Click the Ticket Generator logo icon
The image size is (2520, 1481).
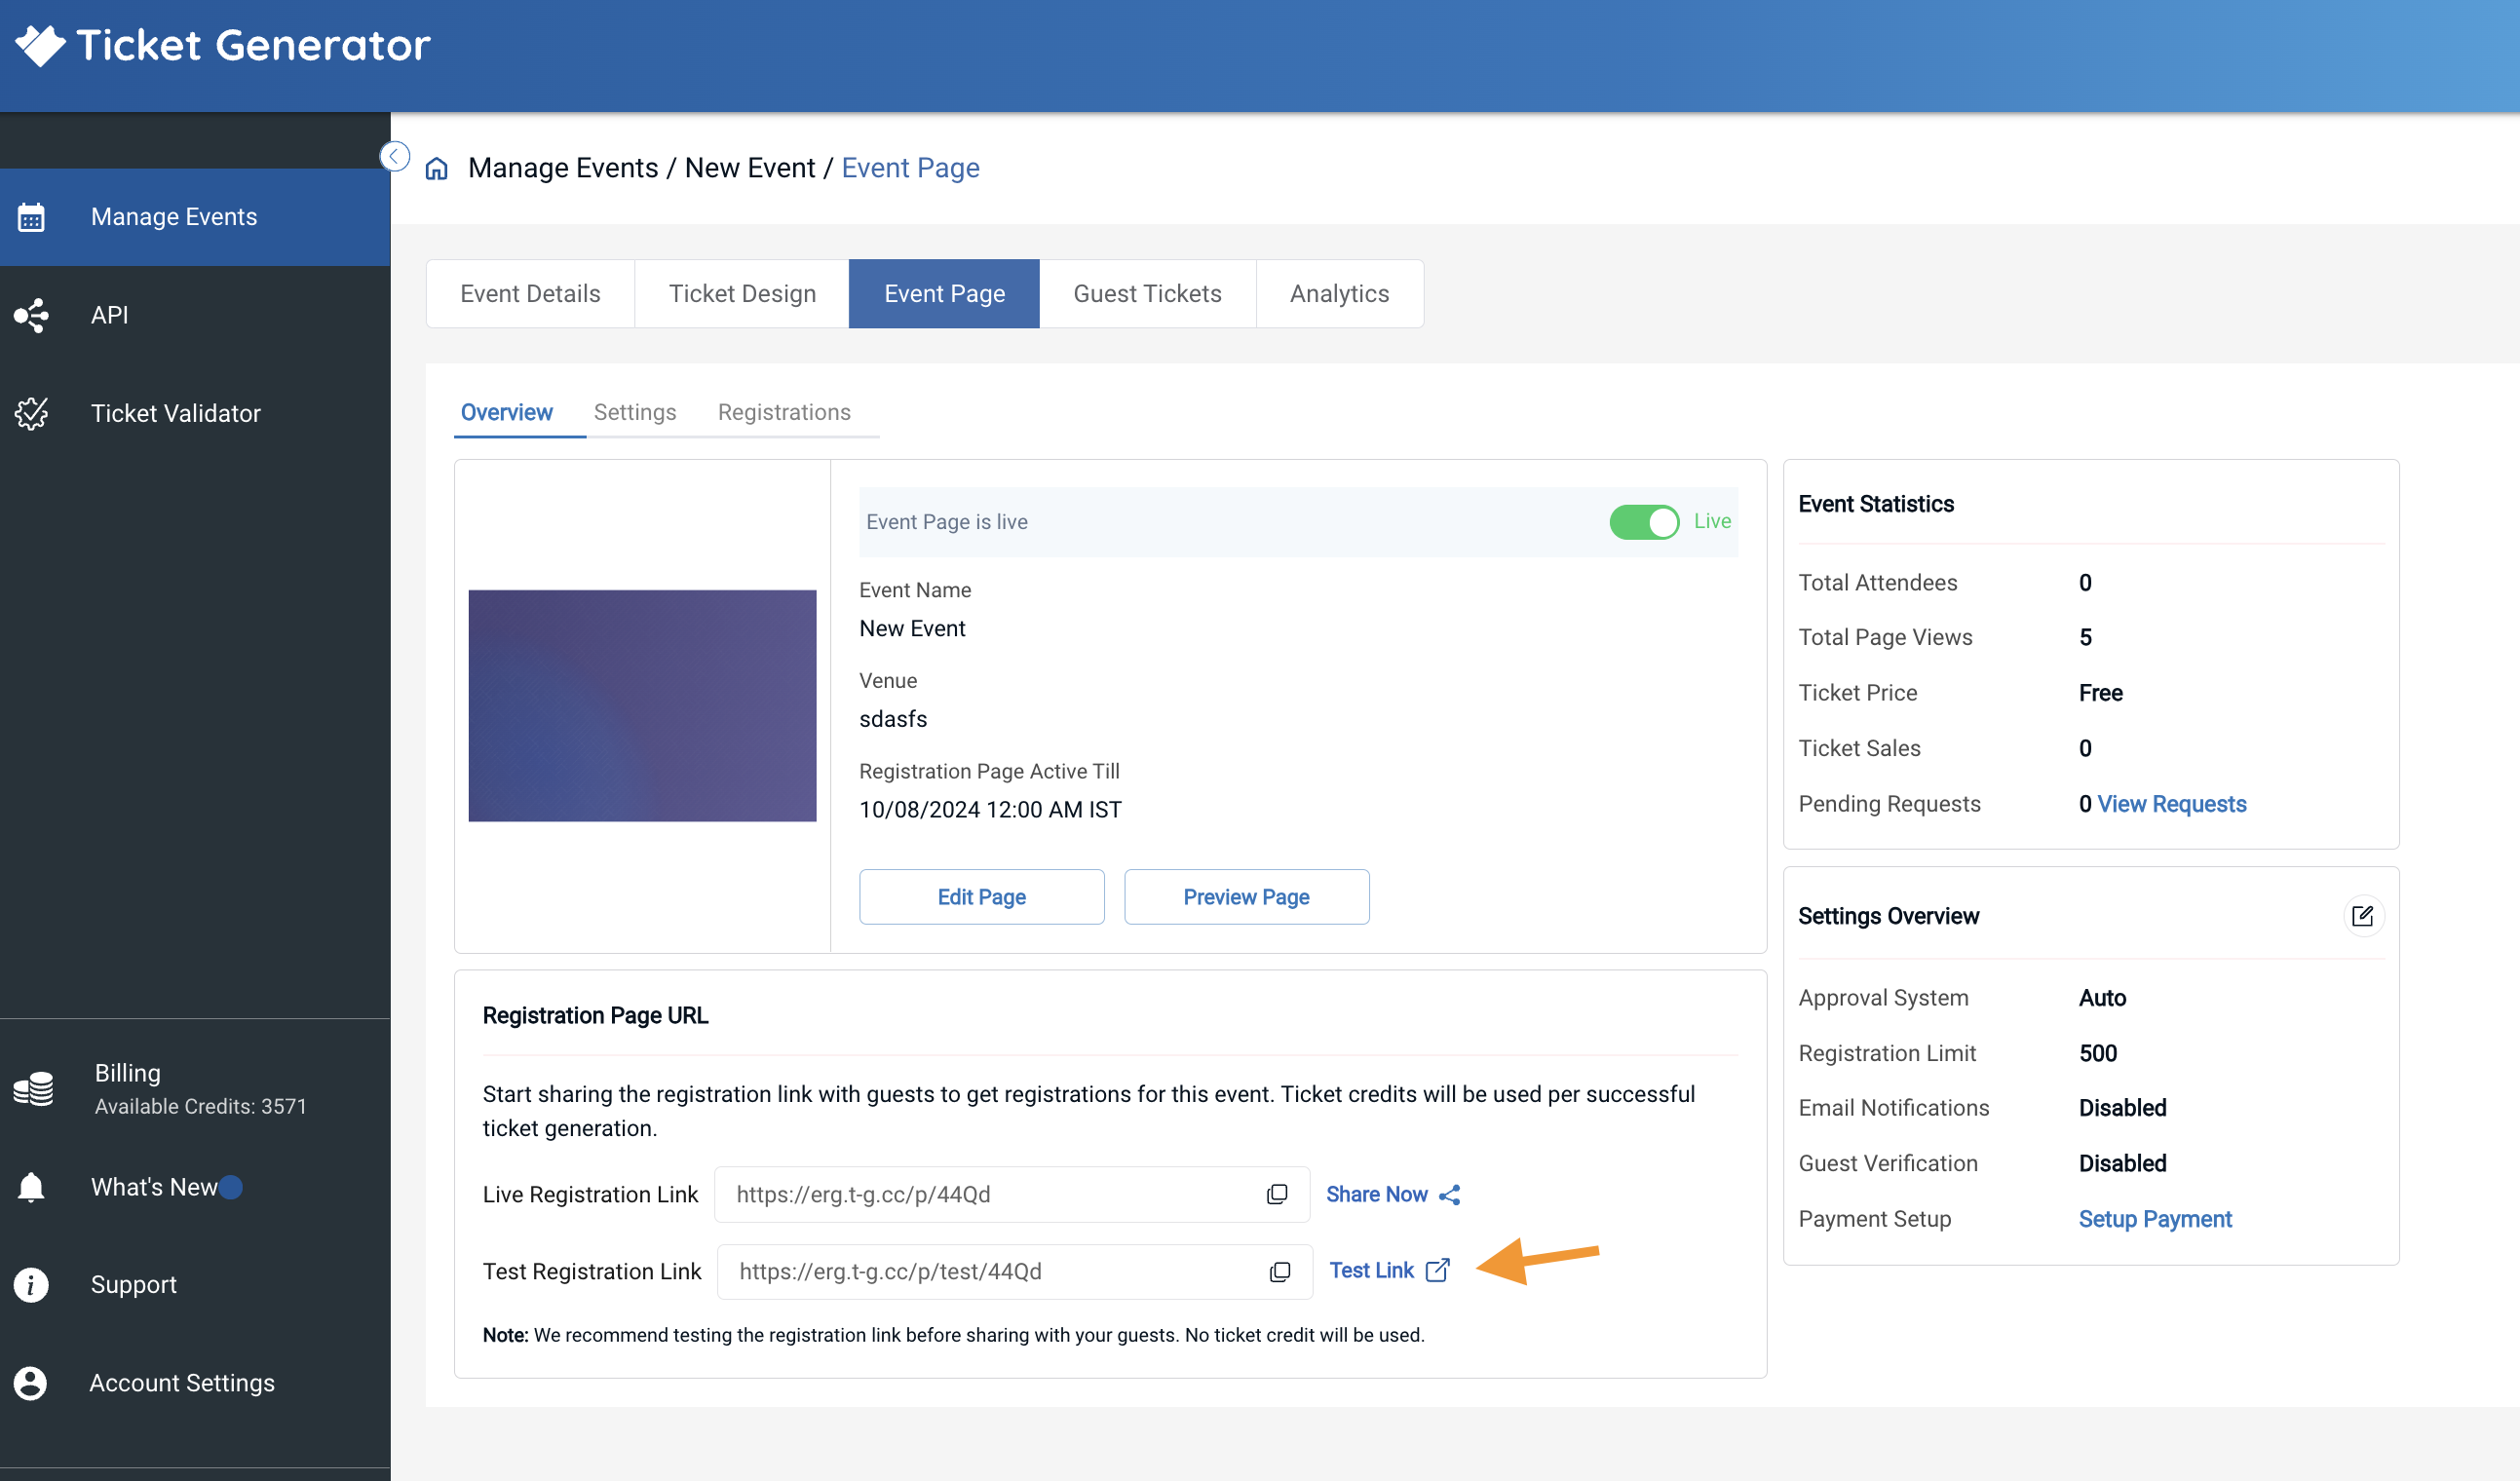click(40, 45)
